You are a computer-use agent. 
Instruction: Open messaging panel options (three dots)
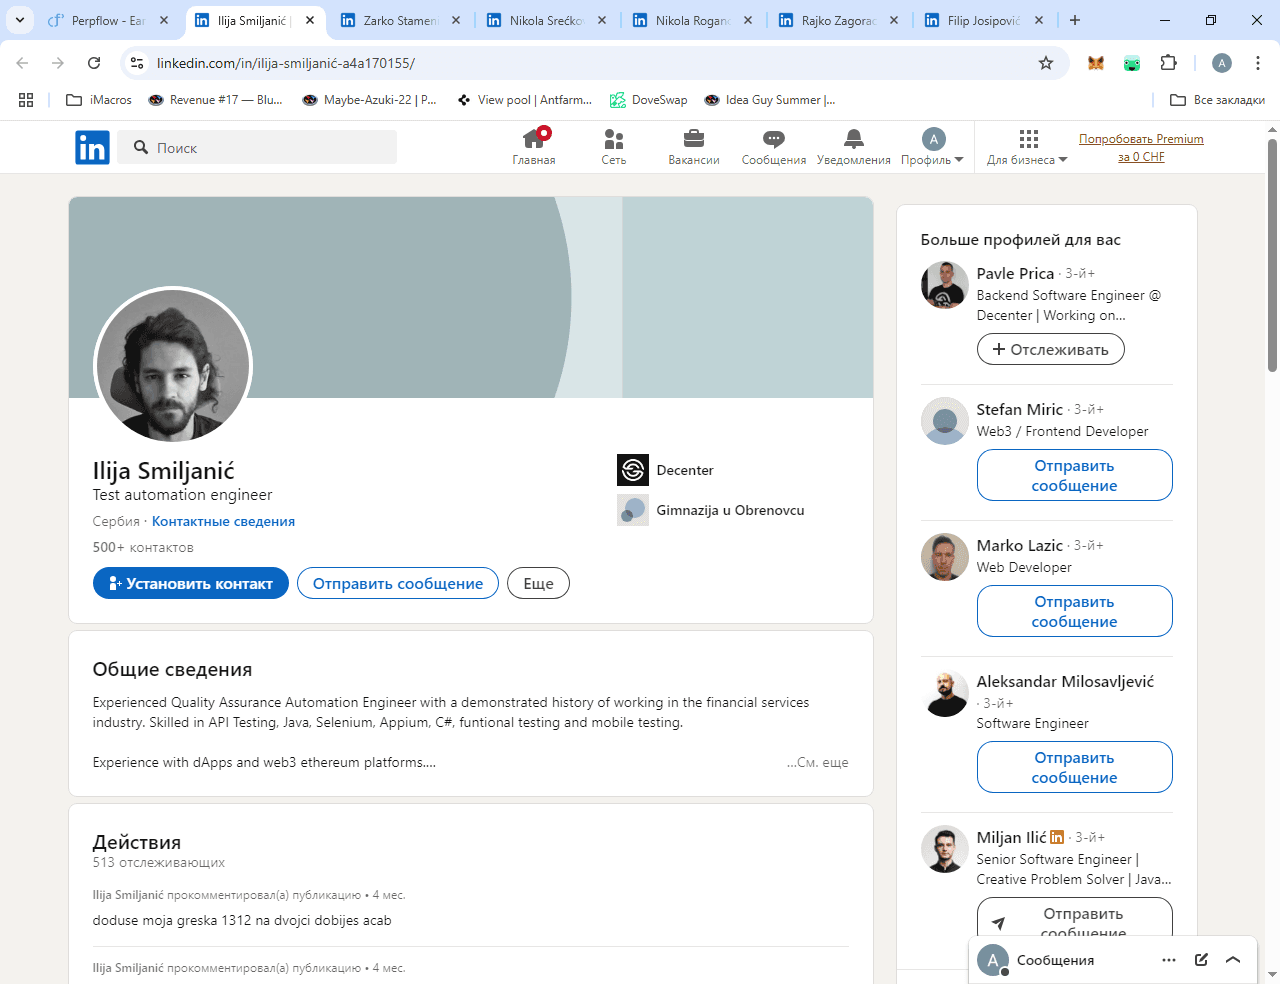[1169, 960]
